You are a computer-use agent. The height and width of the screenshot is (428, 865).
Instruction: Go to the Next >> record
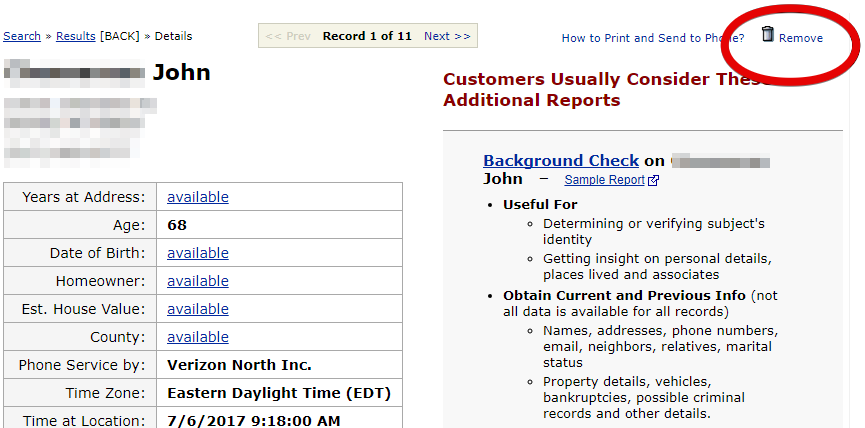446,36
